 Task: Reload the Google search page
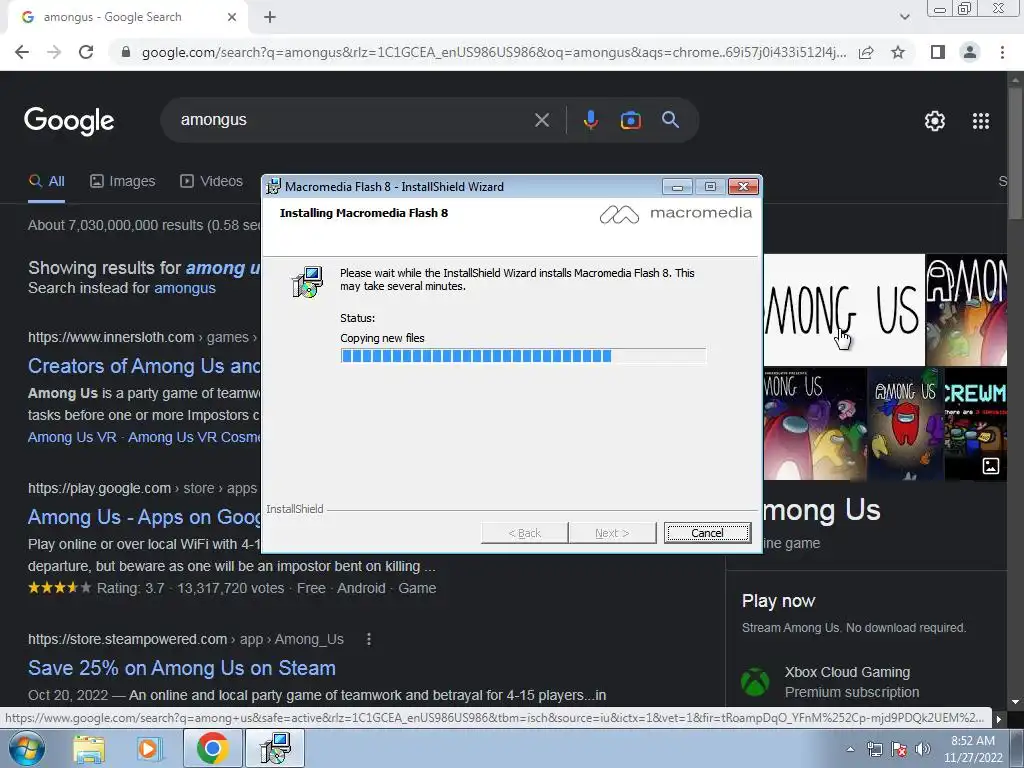[86, 52]
